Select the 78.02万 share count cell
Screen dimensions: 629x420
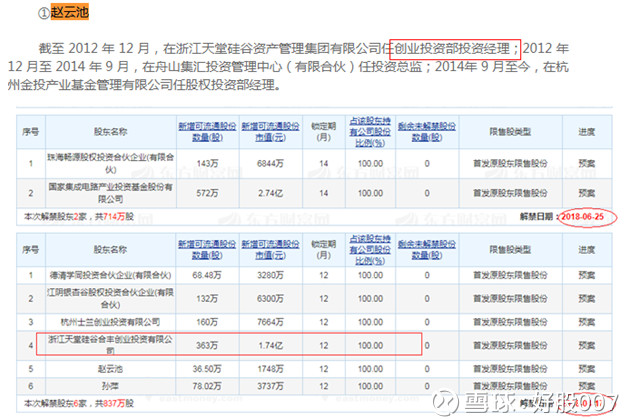pos(207,386)
